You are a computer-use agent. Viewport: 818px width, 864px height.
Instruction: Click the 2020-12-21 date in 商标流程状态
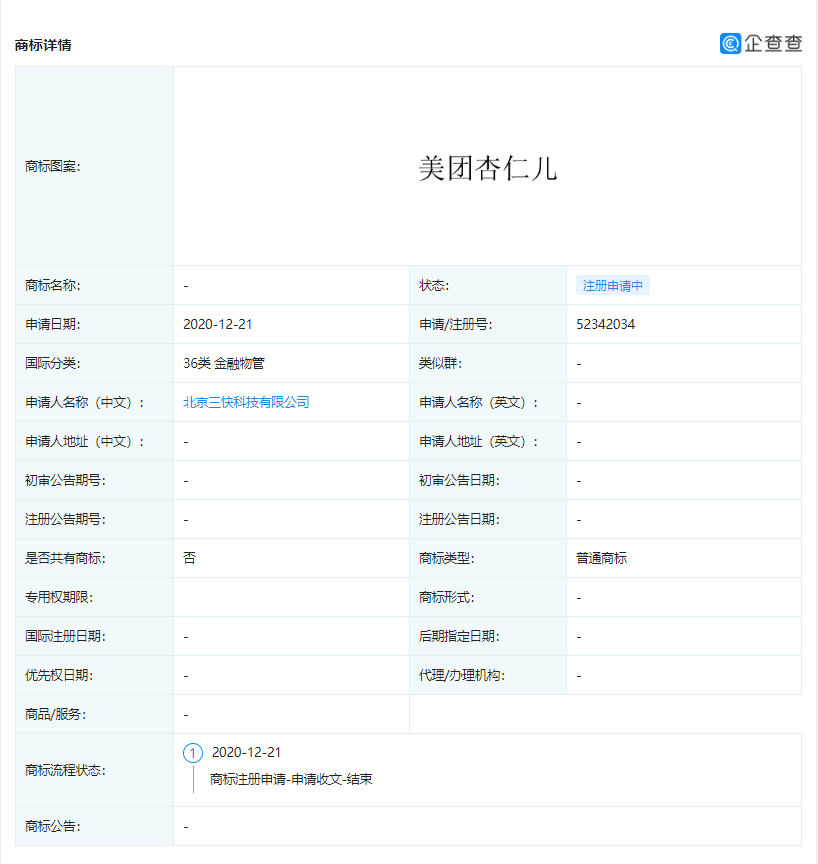(x=246, y=752)
